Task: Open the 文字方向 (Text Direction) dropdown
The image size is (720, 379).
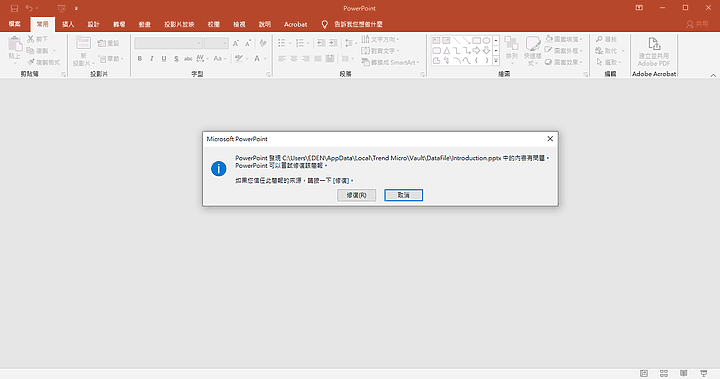Action: point(380,39)
